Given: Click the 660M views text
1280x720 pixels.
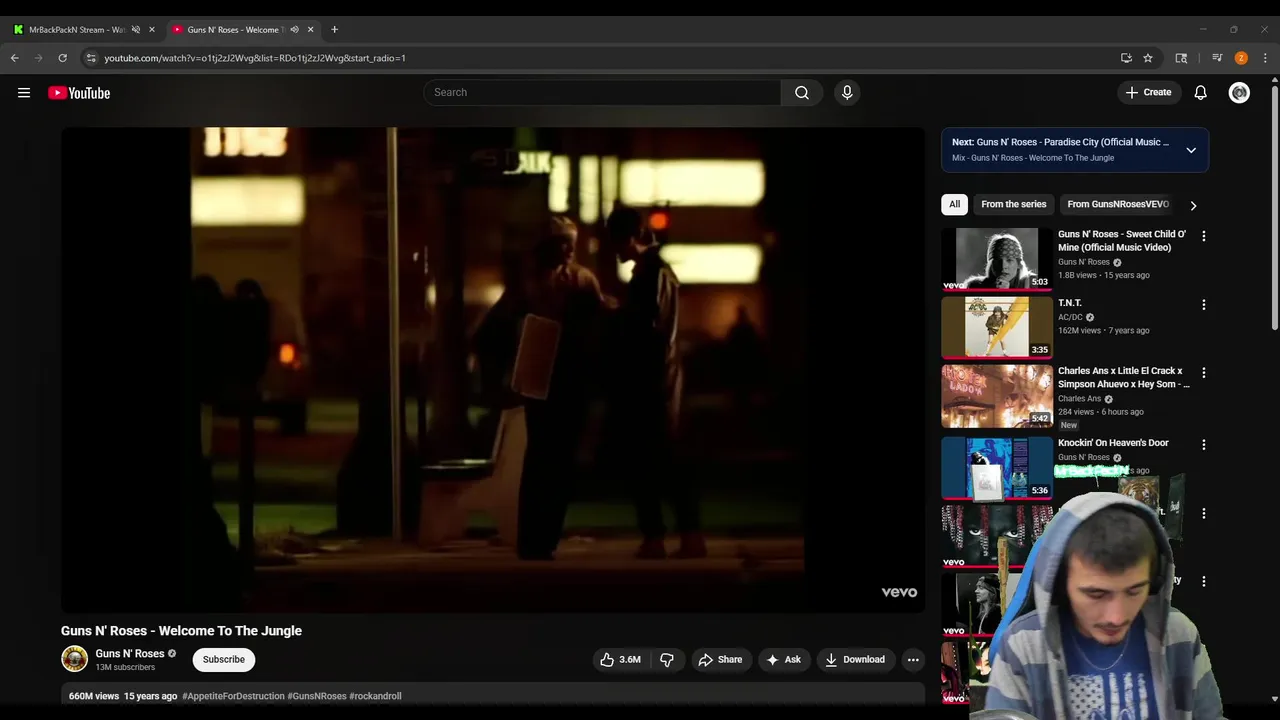Looking at the screenshot, I should (x=94, y=696).
